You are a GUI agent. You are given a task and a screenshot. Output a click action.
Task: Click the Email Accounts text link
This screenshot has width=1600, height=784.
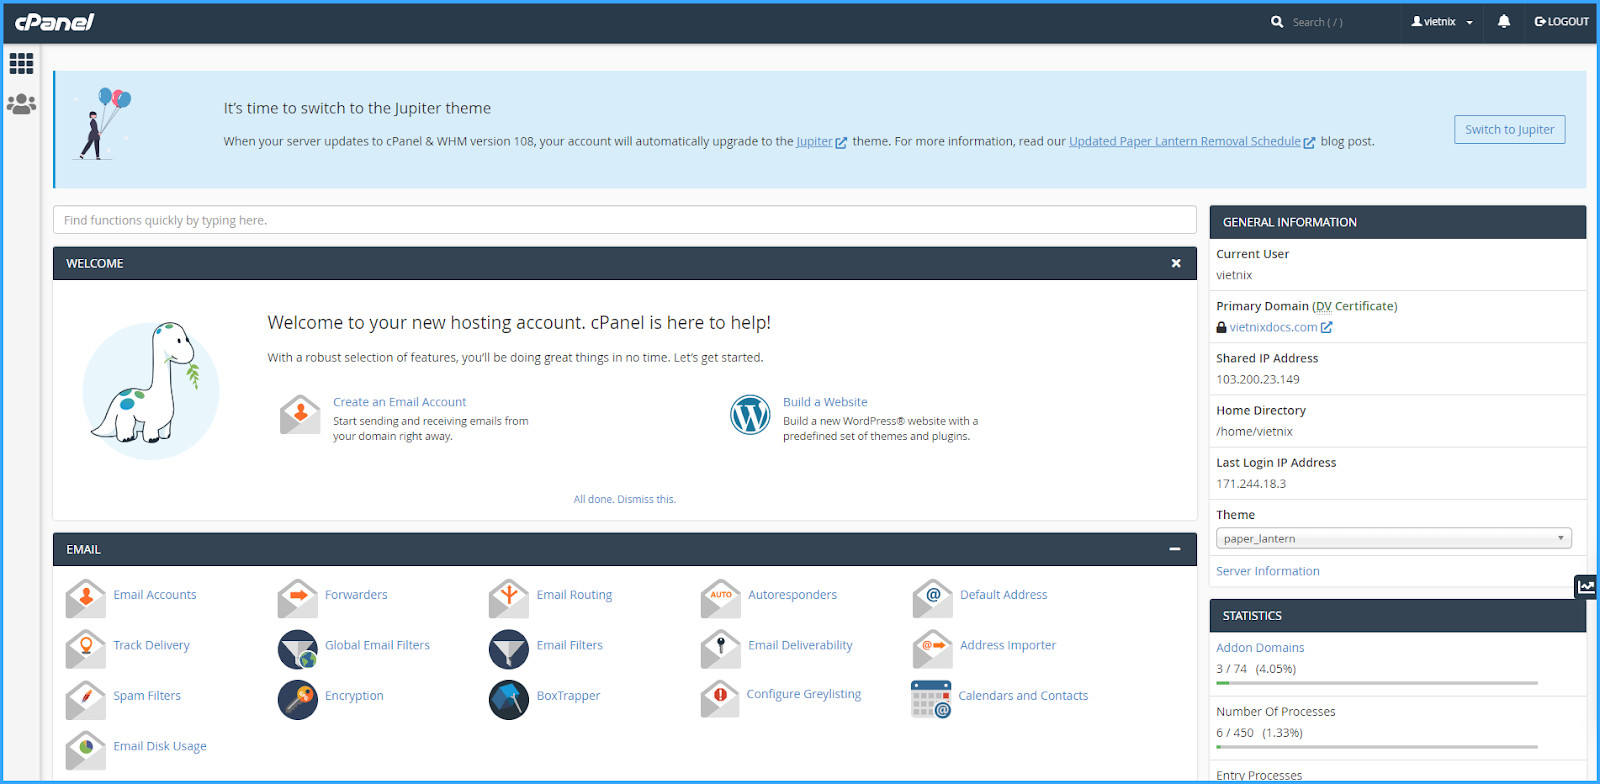click(155, 595)
